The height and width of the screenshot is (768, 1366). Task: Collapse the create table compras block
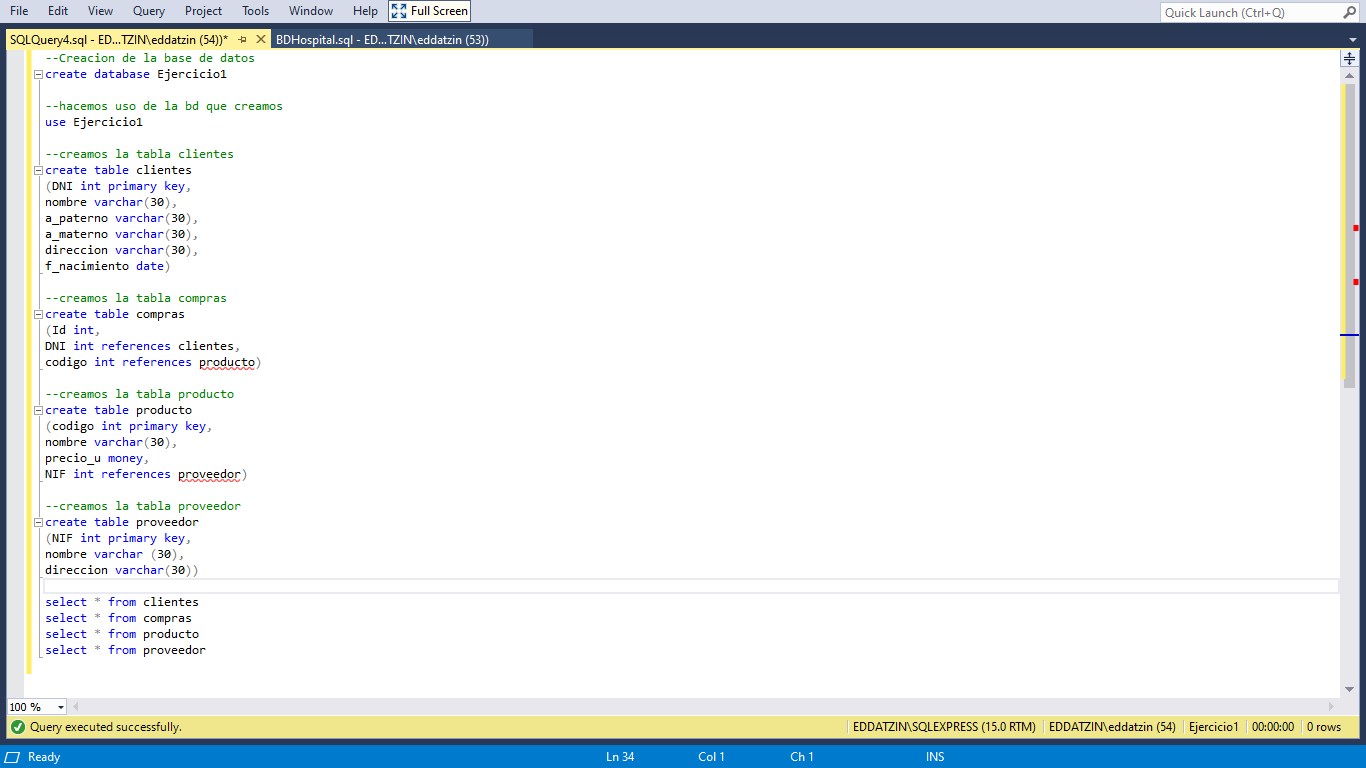coord(37,314)
